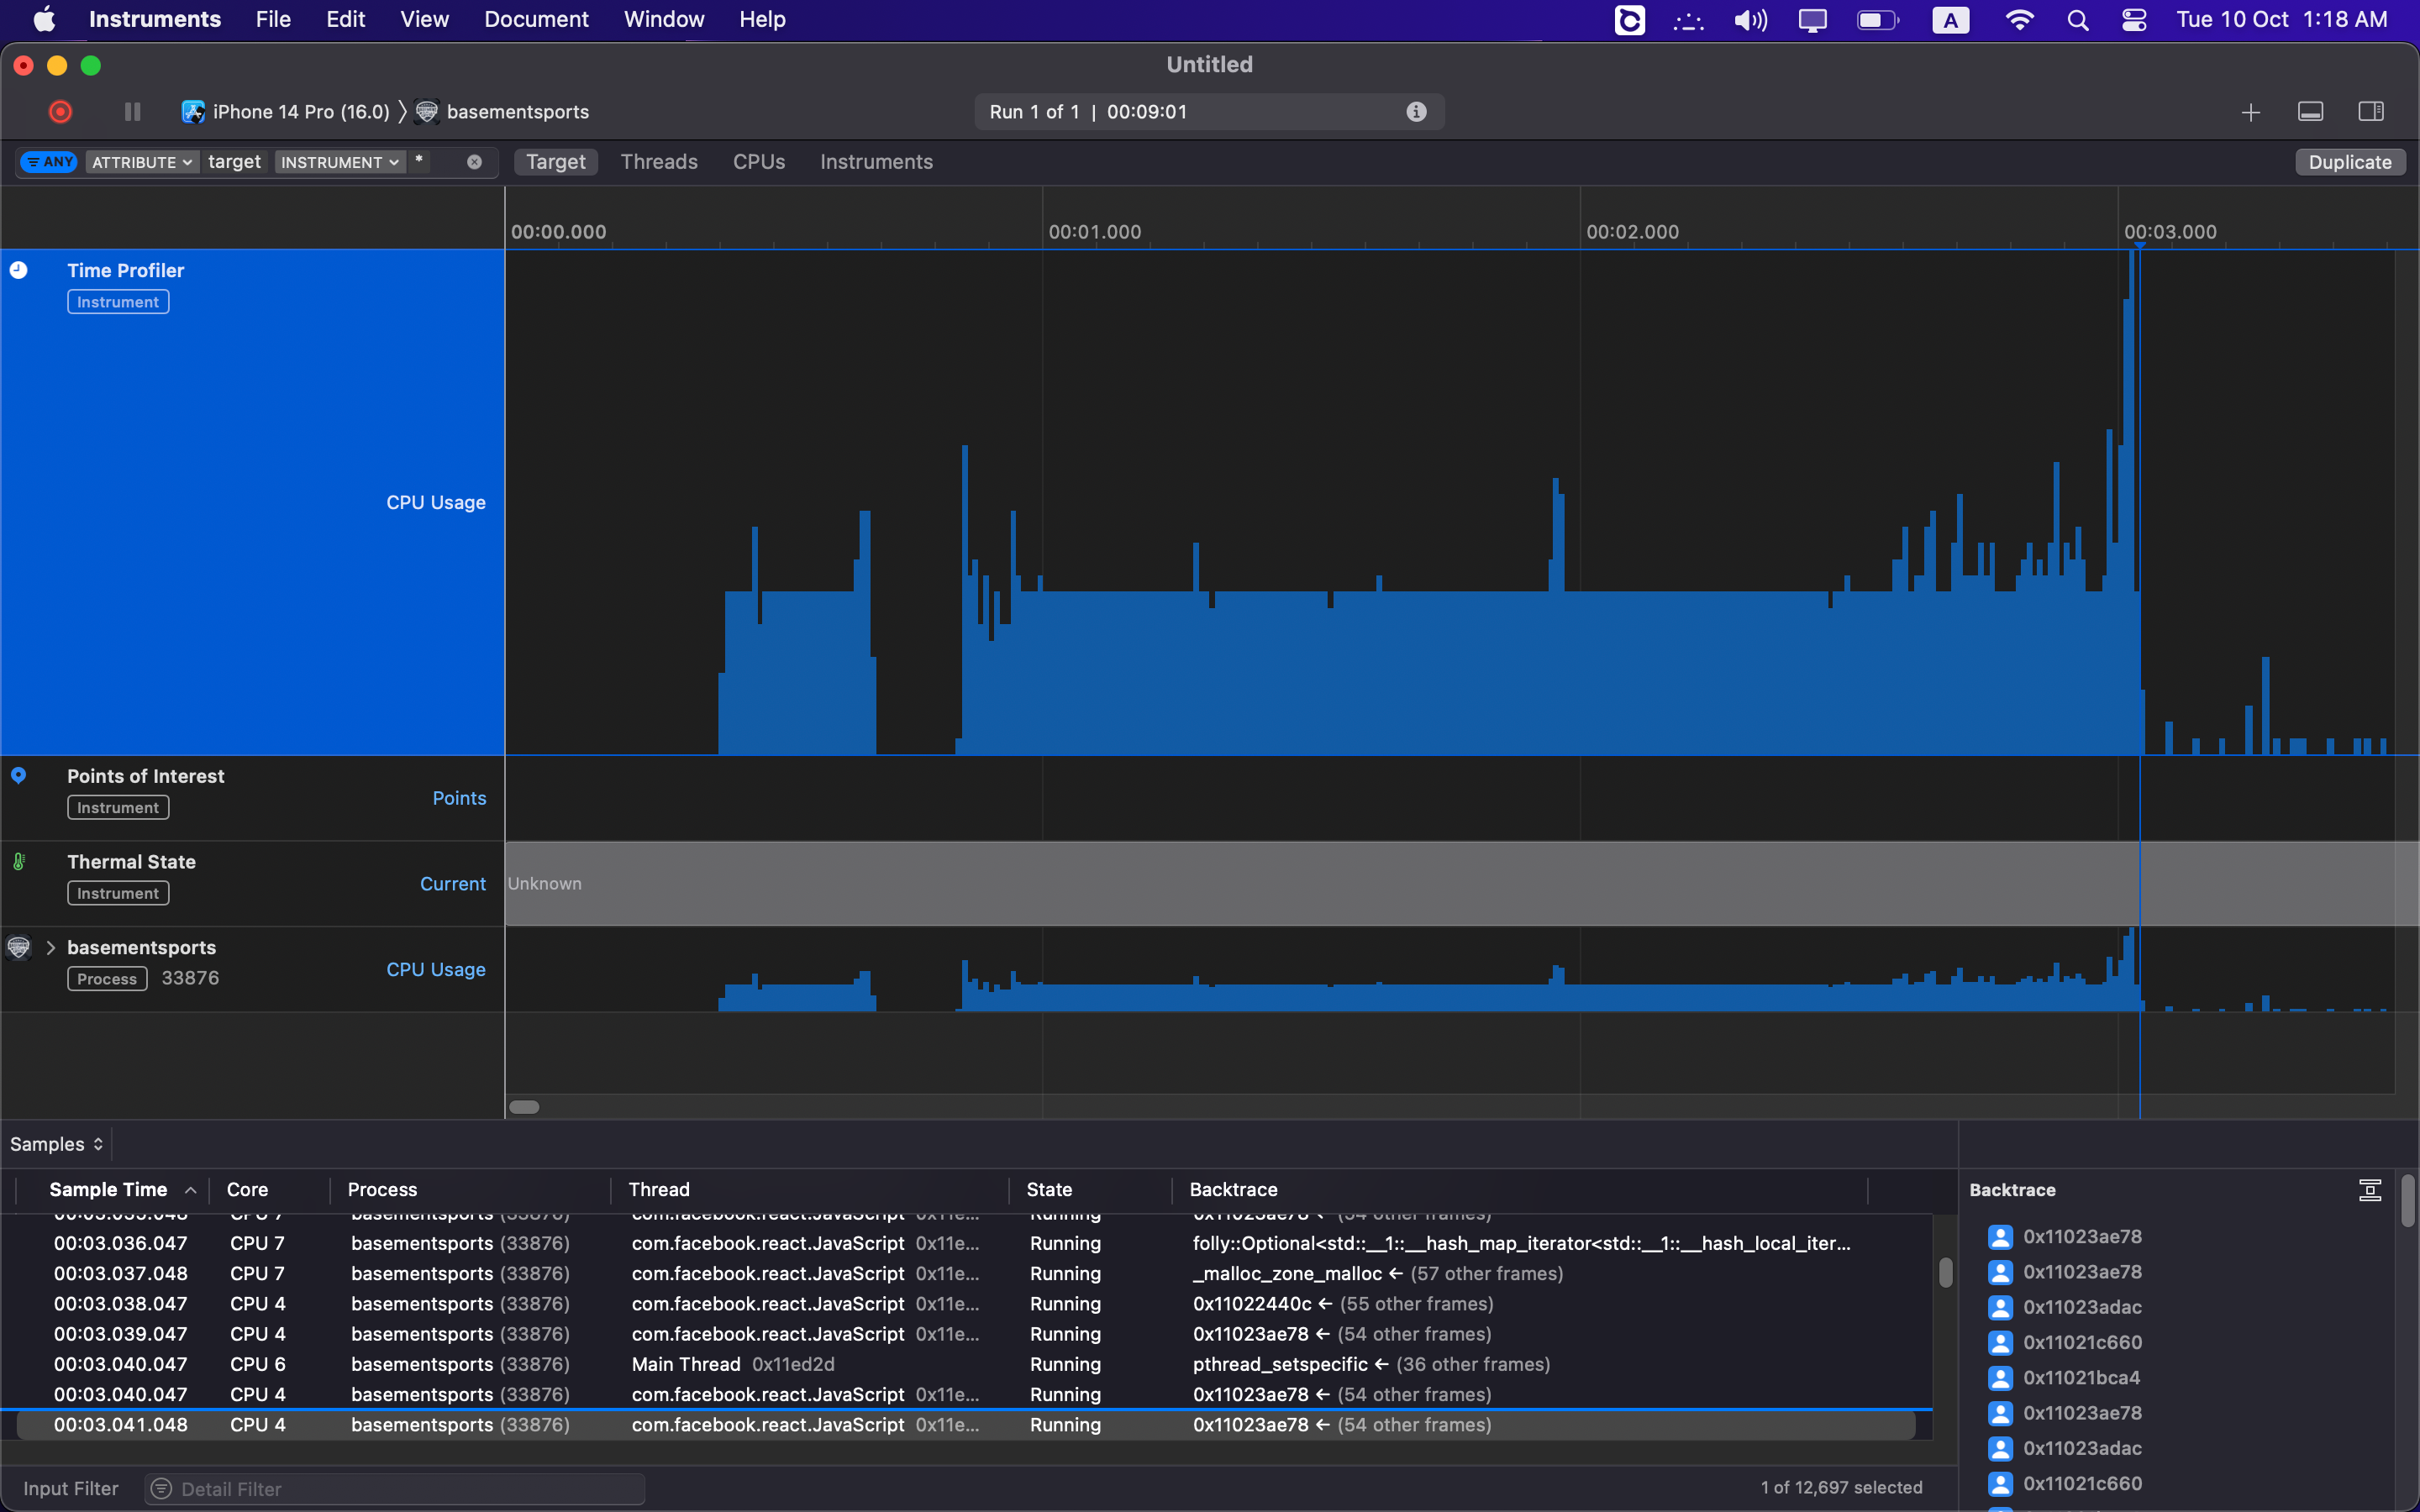The width and height of the screenshot is (2420, 1512).
Task: Add an instrument with the plus icon
Action: point(2250,112)
